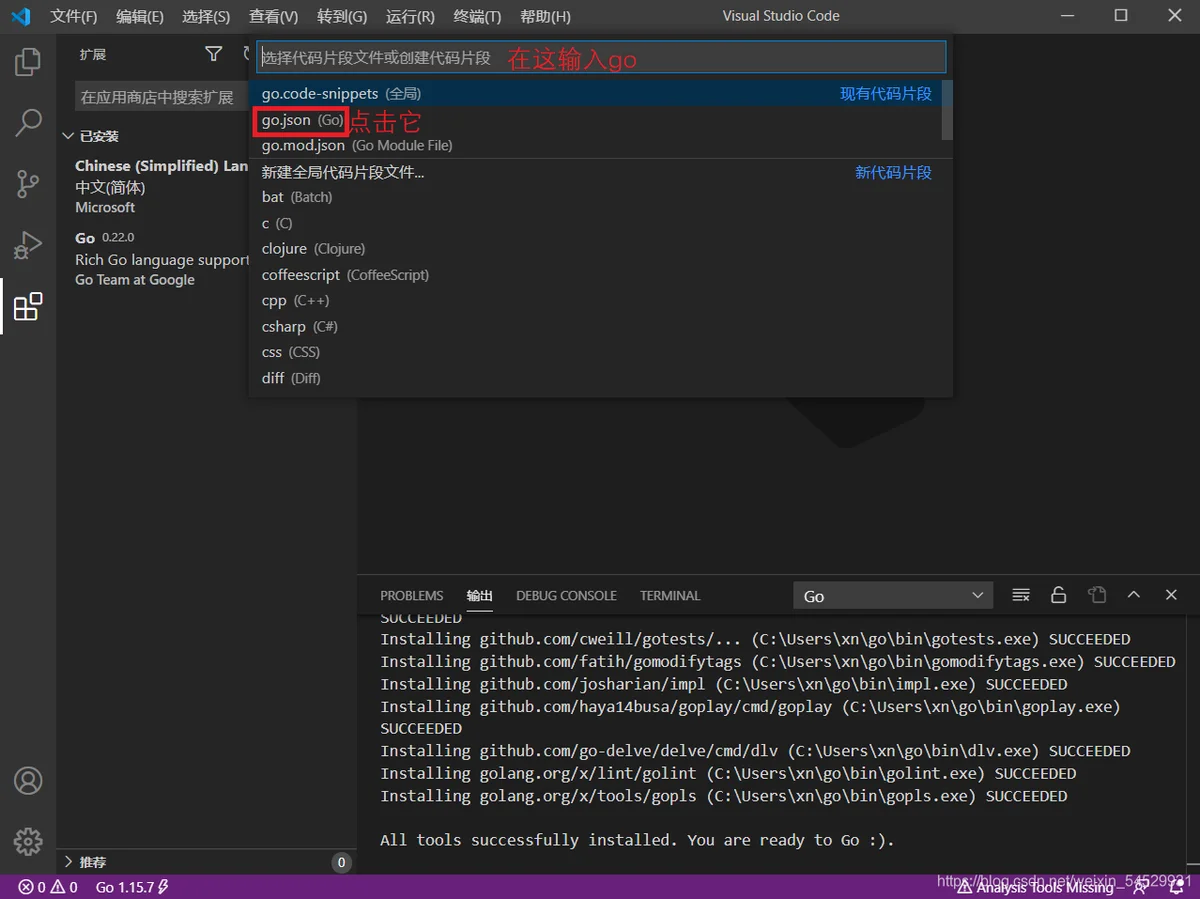
Task: Open the 帮助(H) menu
Action: click(545, 16)
